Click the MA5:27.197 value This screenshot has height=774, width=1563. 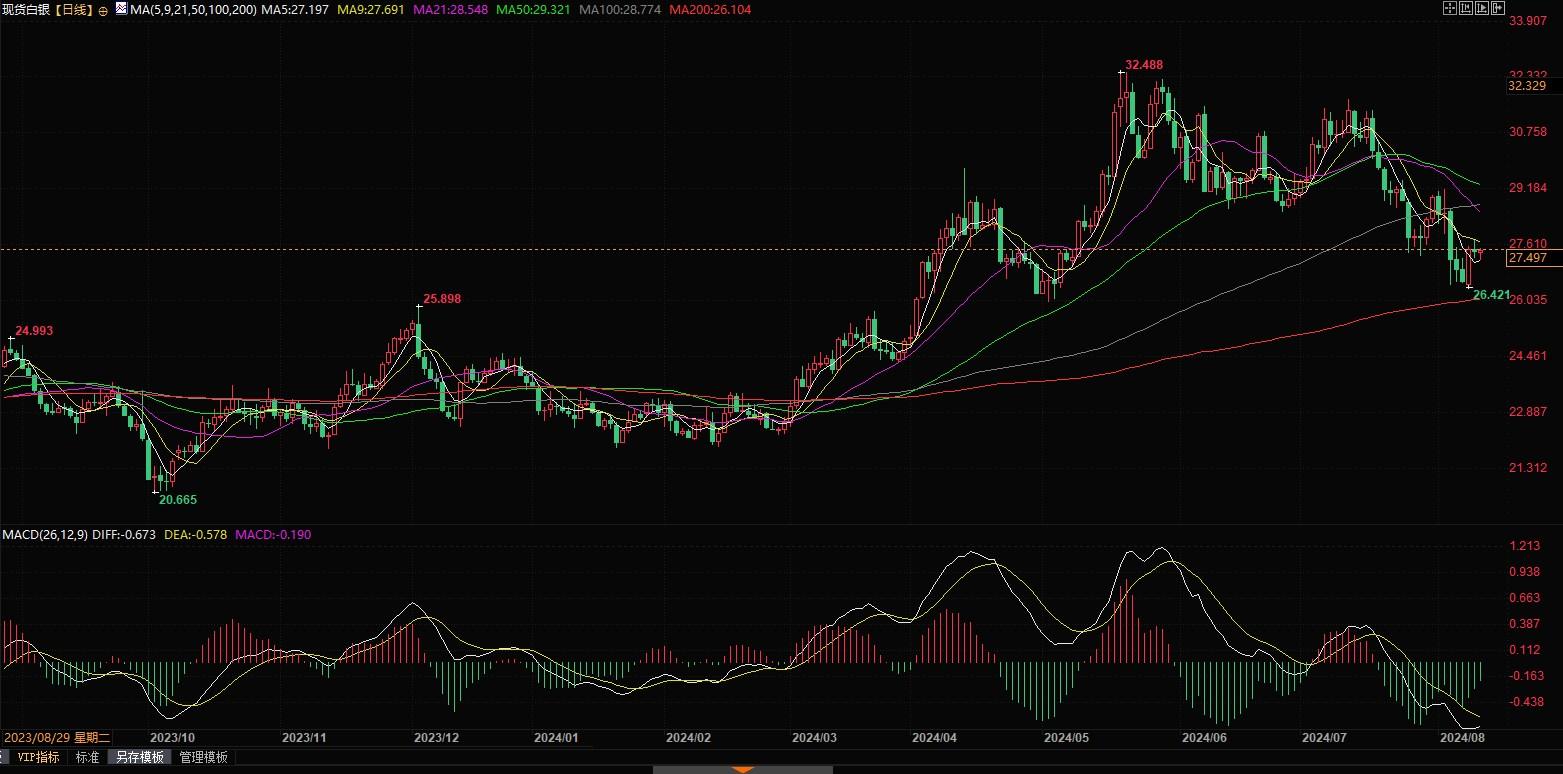[297, 9]
